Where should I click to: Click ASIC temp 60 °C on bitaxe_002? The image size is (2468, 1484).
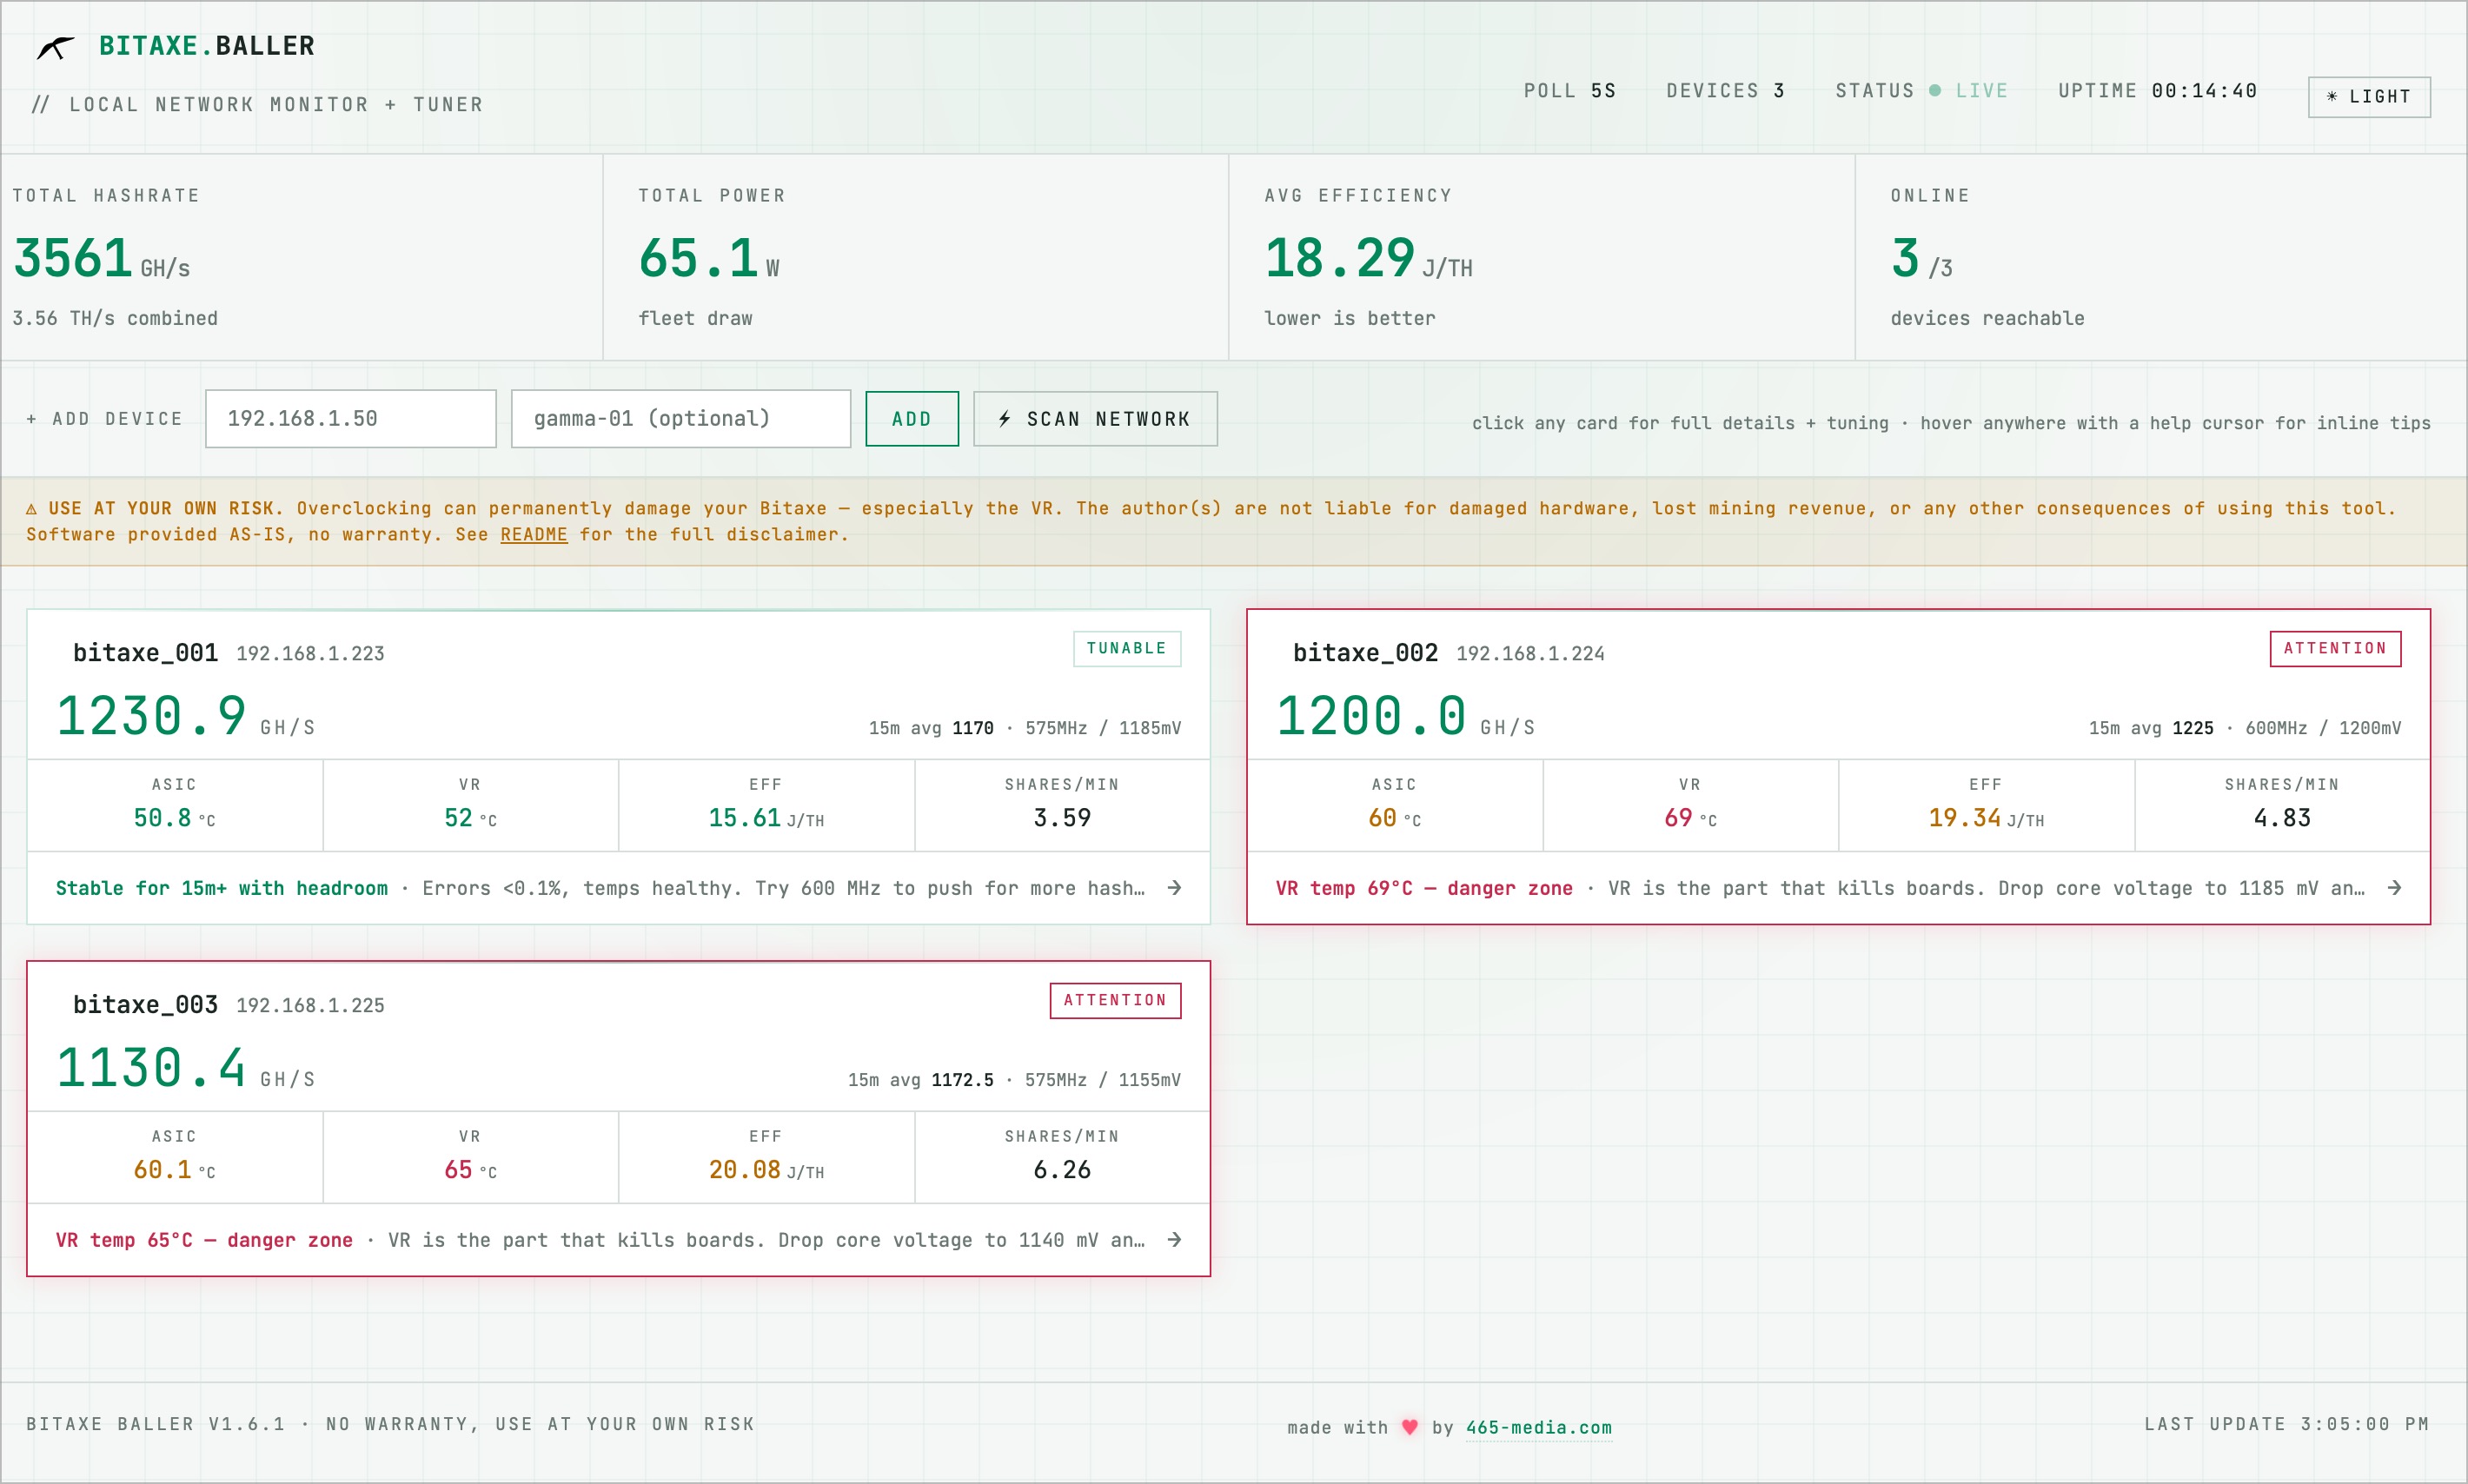click(x=1395, y=818)
